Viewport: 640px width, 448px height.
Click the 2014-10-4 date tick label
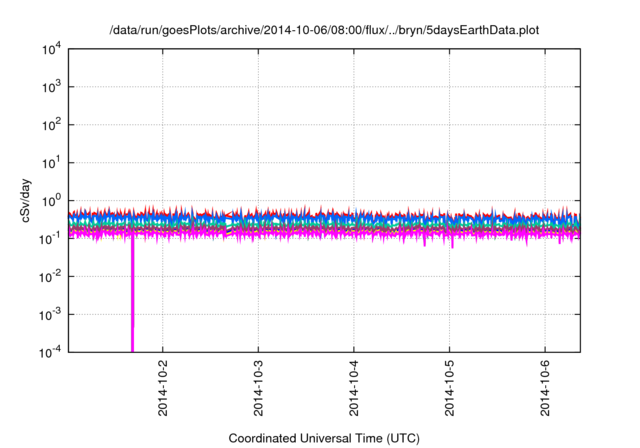pos(353,388)
